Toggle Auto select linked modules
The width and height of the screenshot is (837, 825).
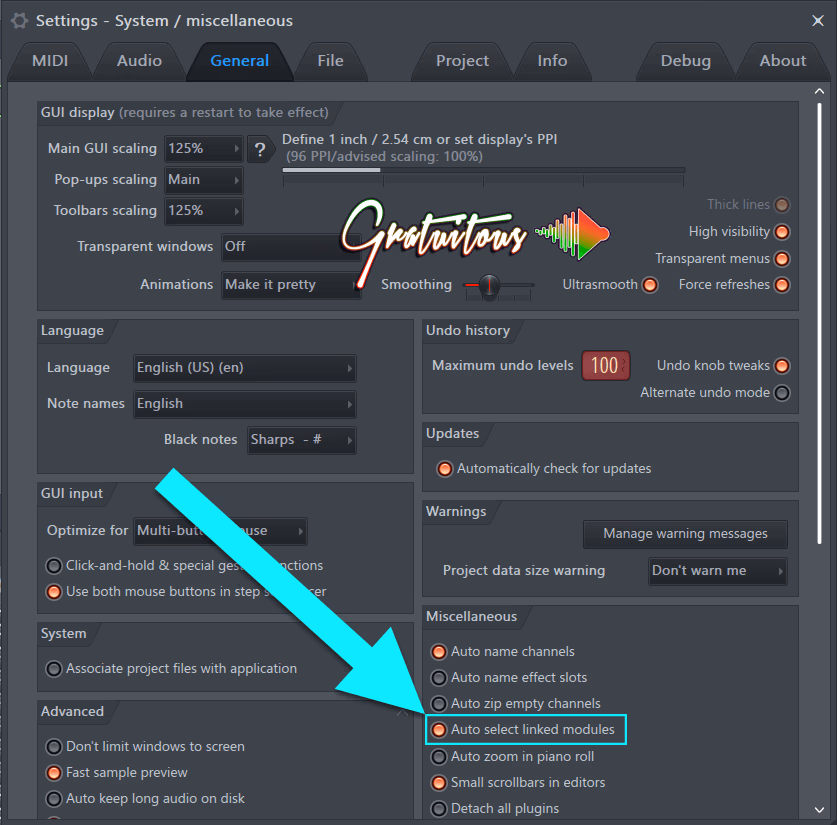click(x=438, y=730)
